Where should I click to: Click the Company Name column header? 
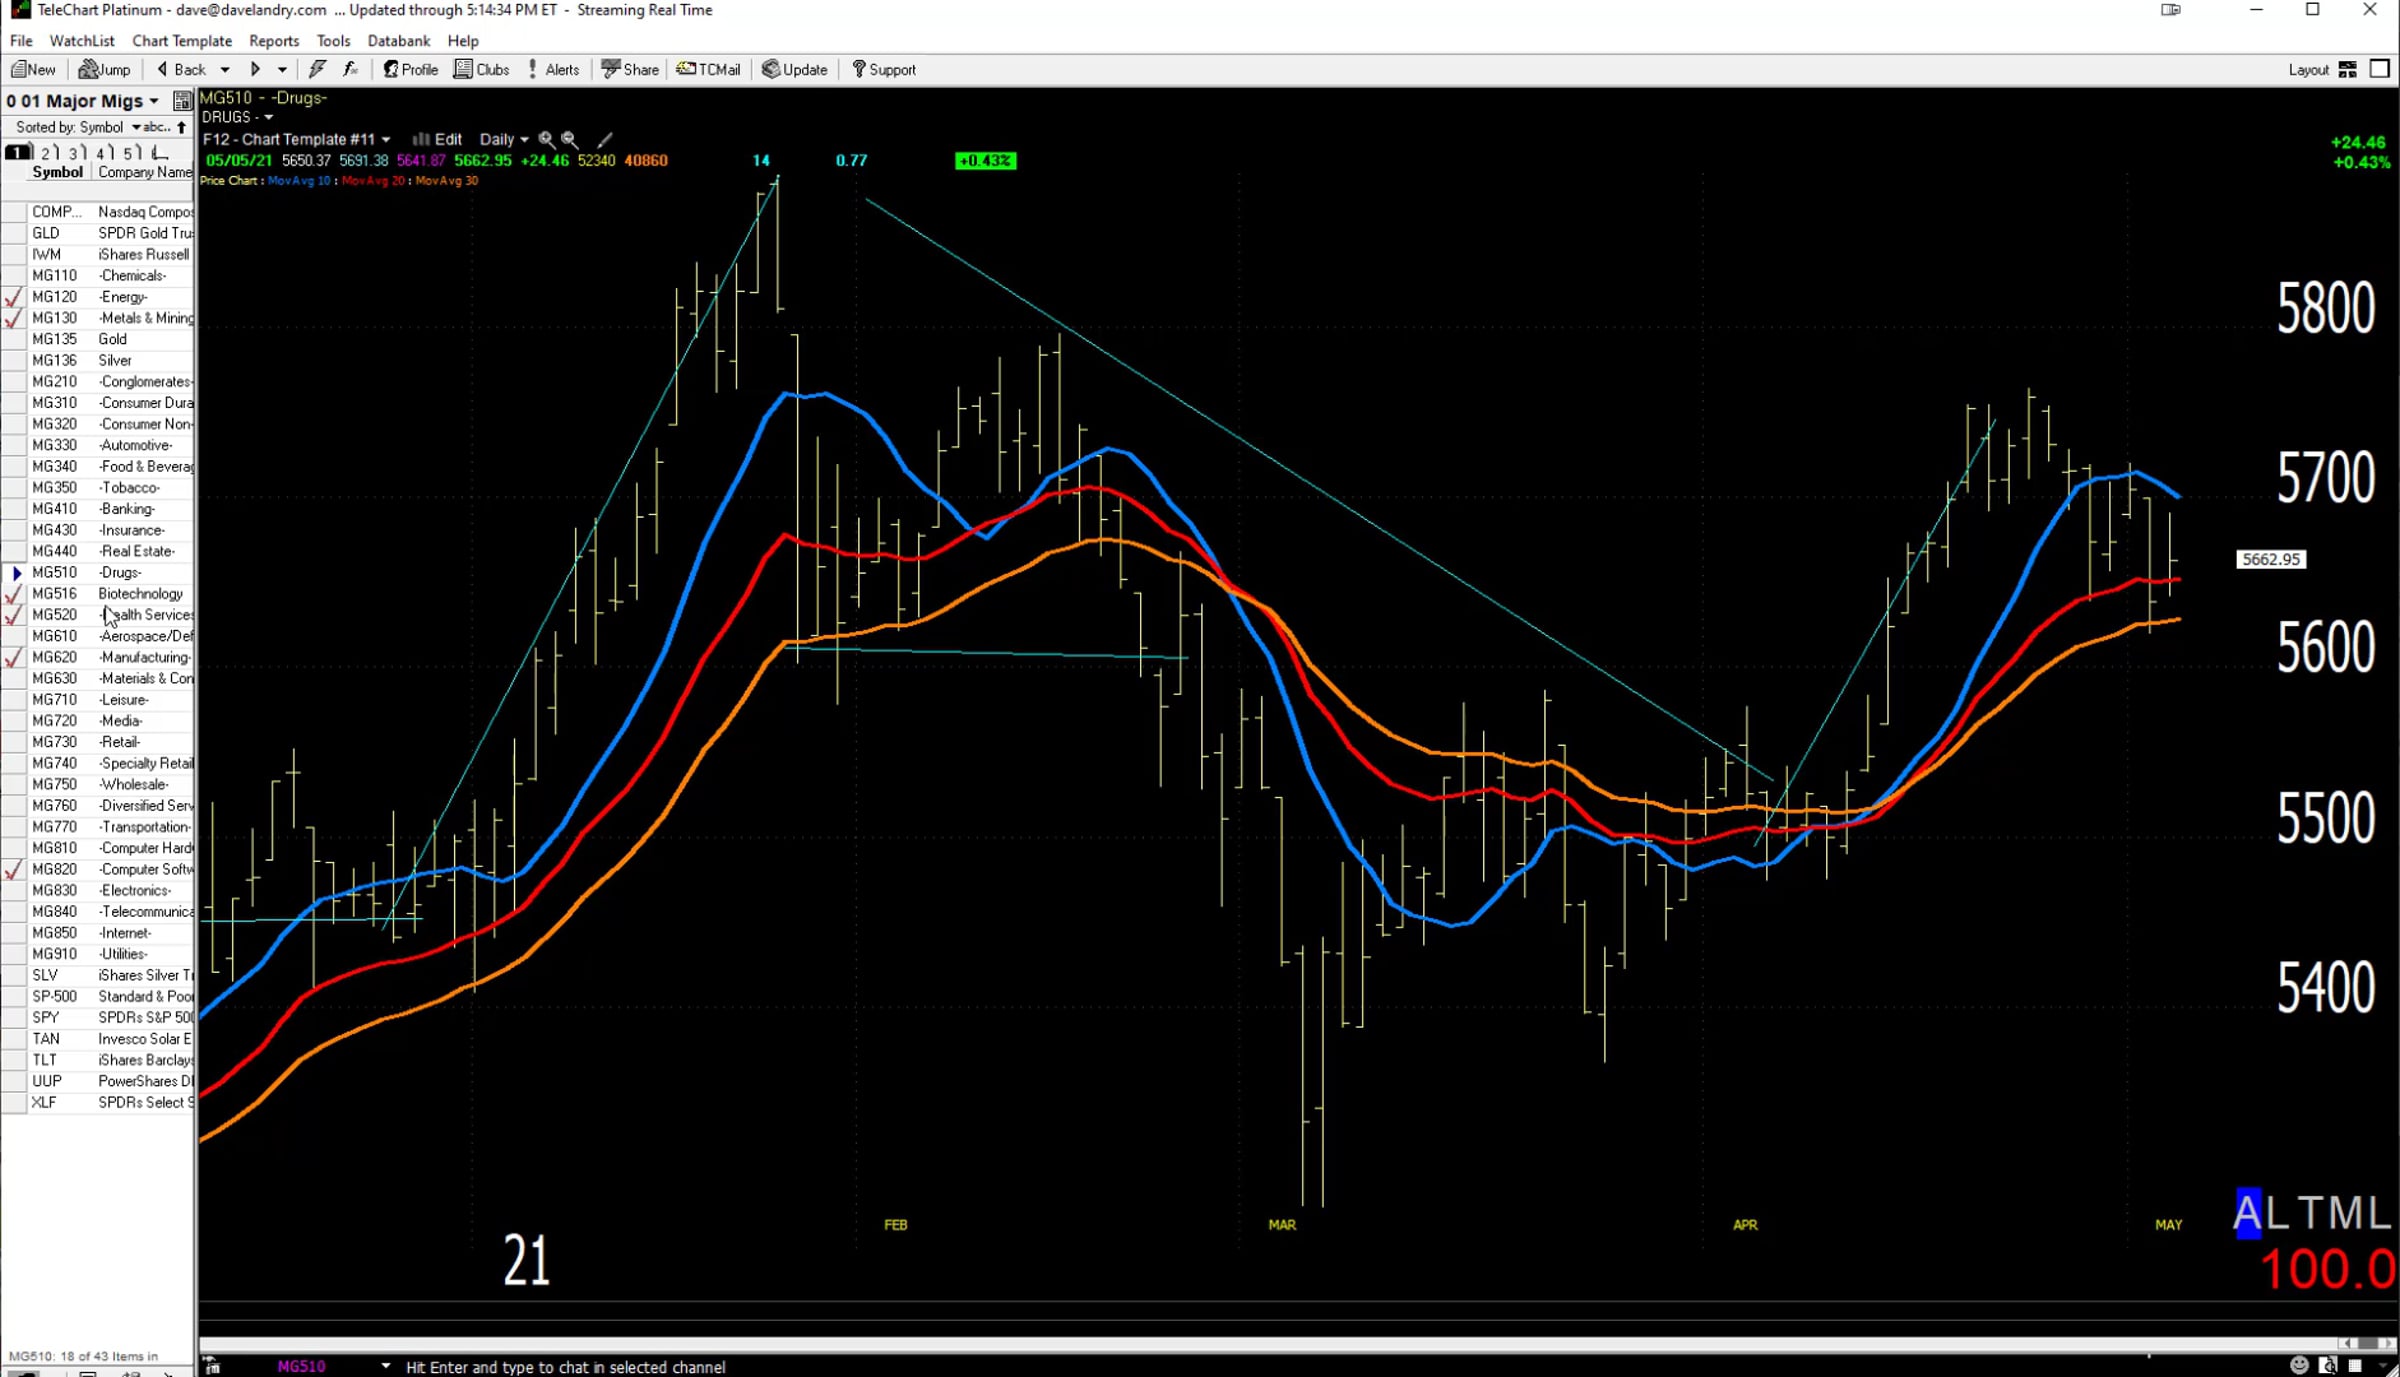[144, 172]
